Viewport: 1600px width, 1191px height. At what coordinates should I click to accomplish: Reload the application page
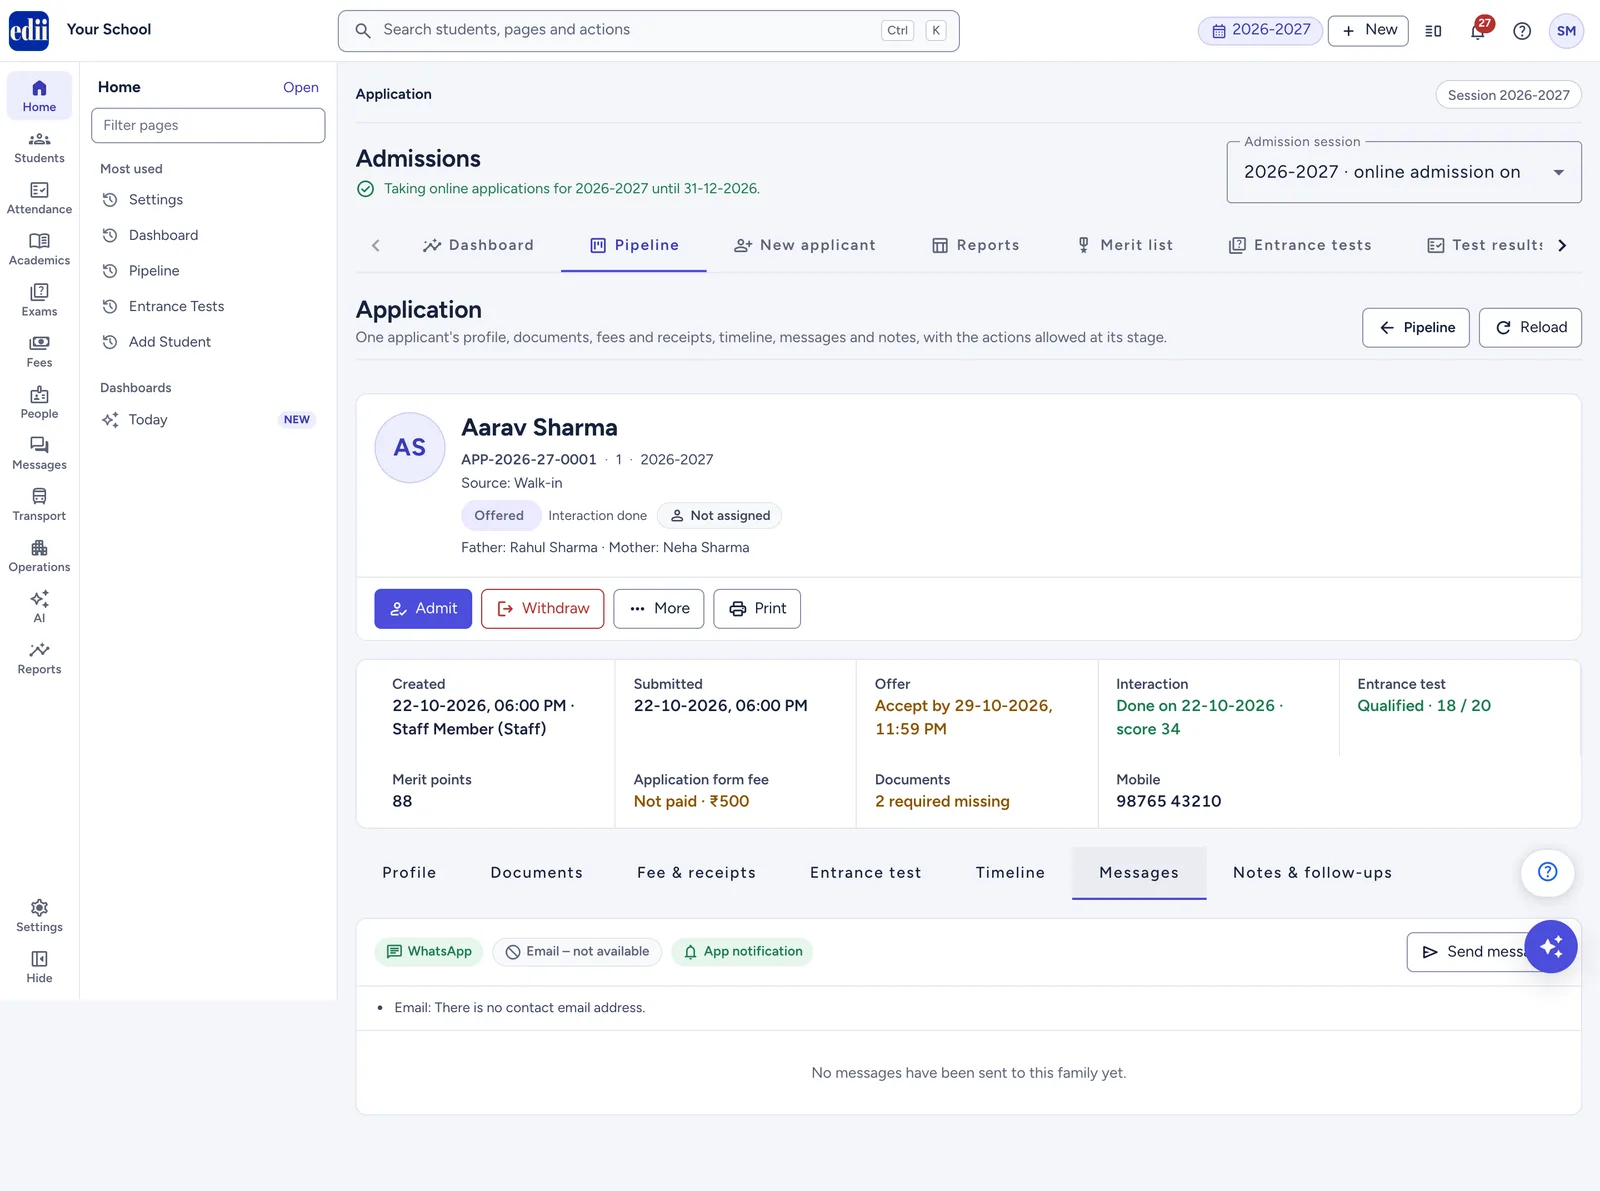coord(1530,328)
